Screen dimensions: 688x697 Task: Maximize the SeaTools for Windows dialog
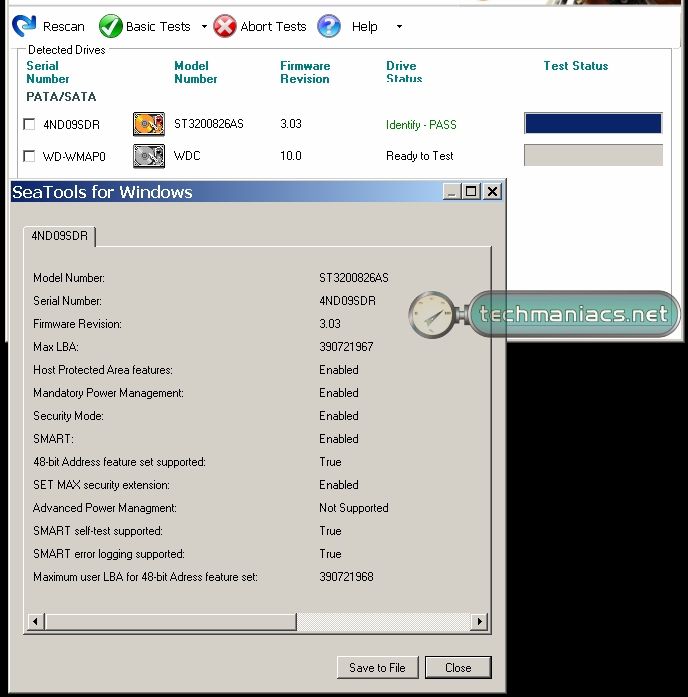tap(471, 192)
